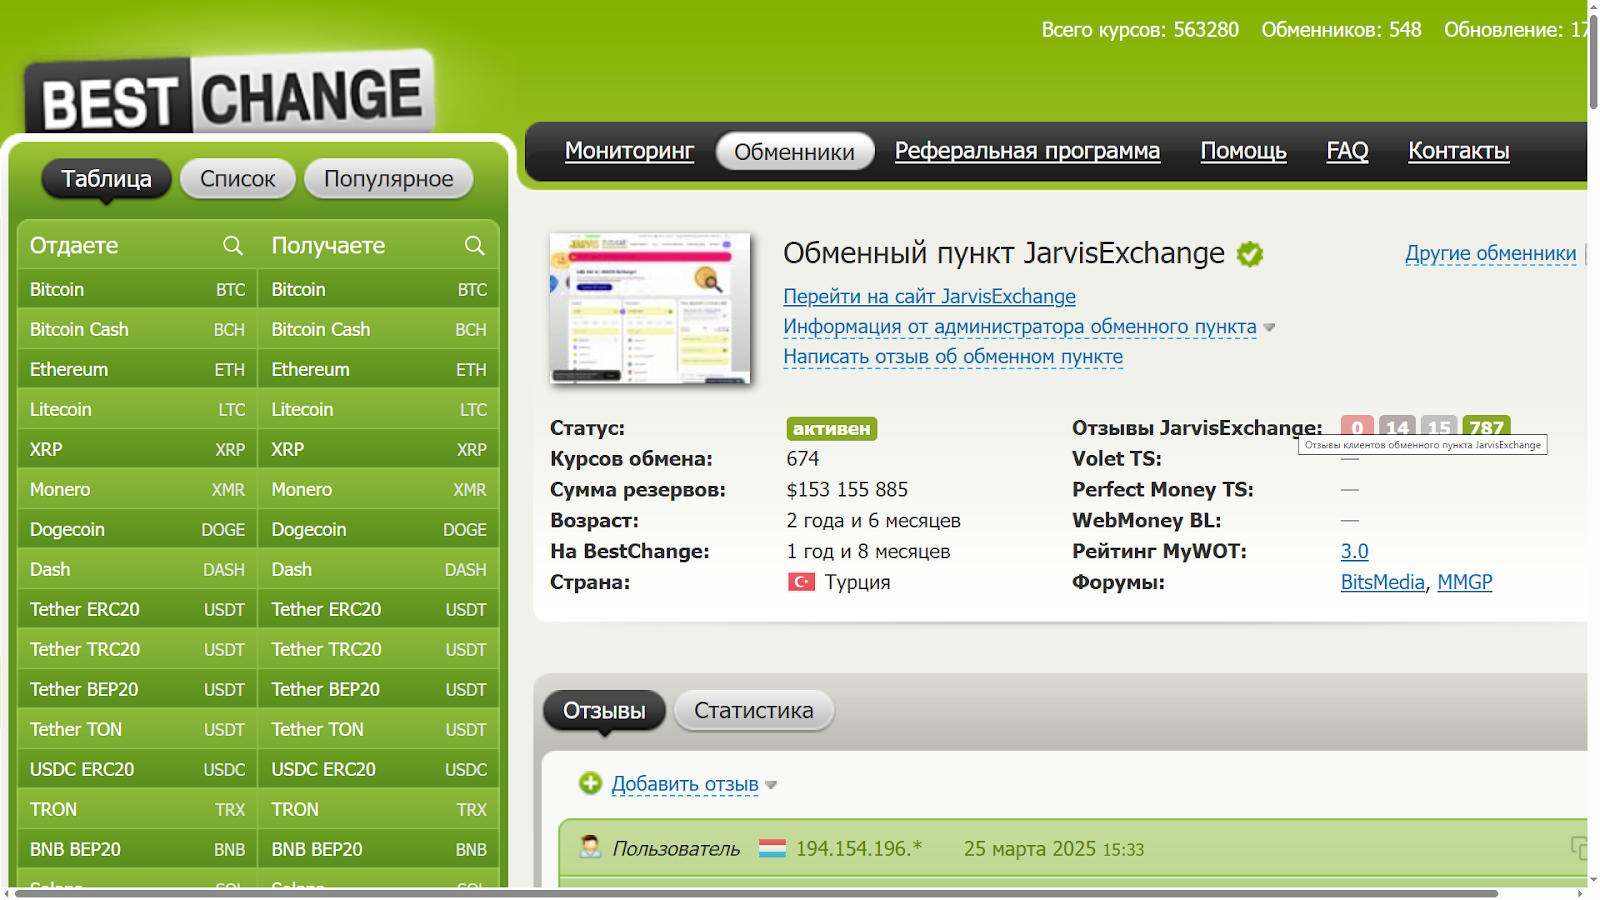This screenshot has height=900, width=1600.
Task: Select Dash in the Отдаете column
Action: (x=137, y=569)
